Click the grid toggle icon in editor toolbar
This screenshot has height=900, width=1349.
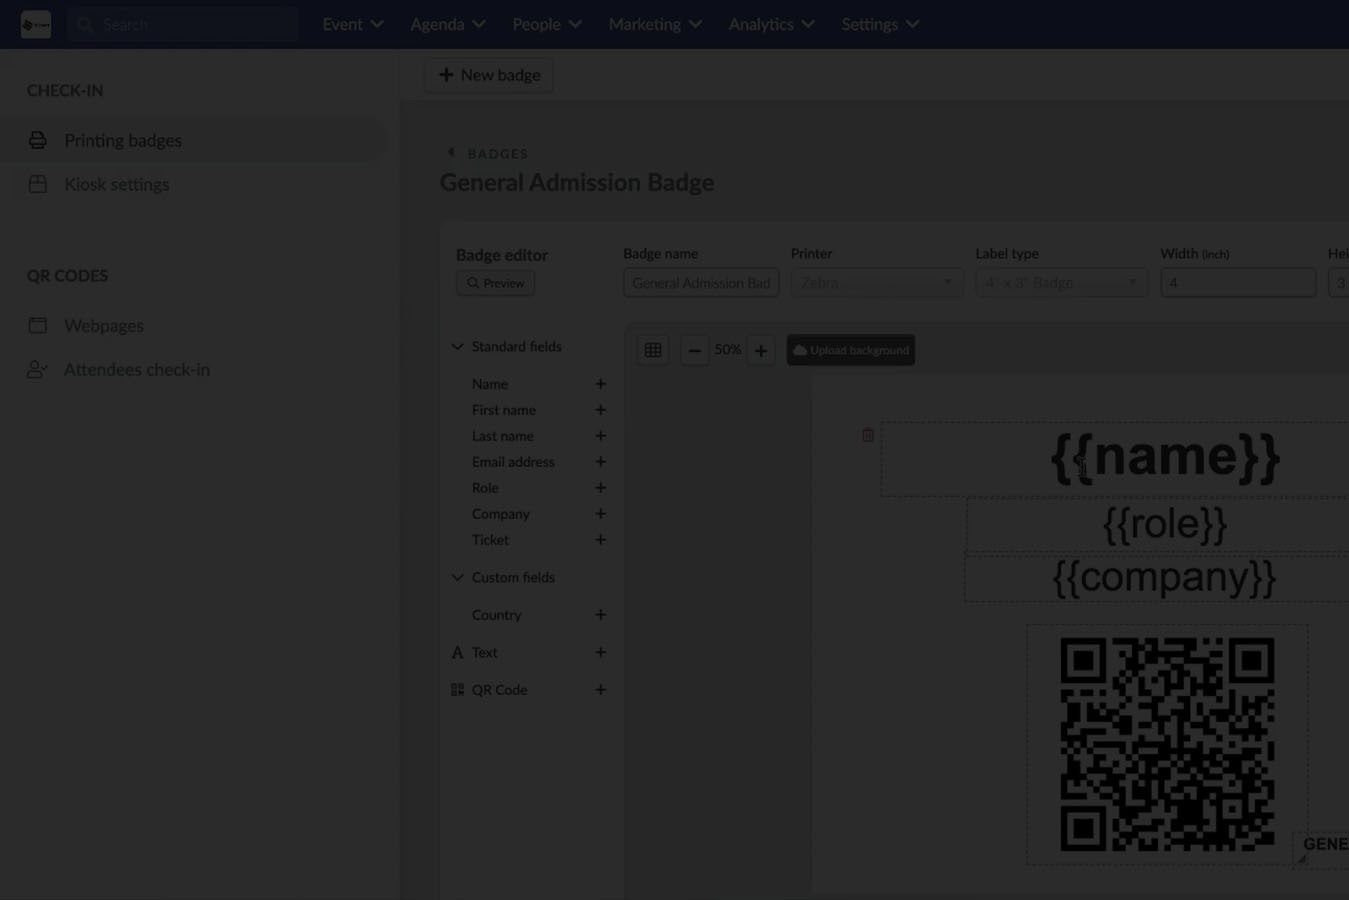pyautogui.click(x=653, y=350)
